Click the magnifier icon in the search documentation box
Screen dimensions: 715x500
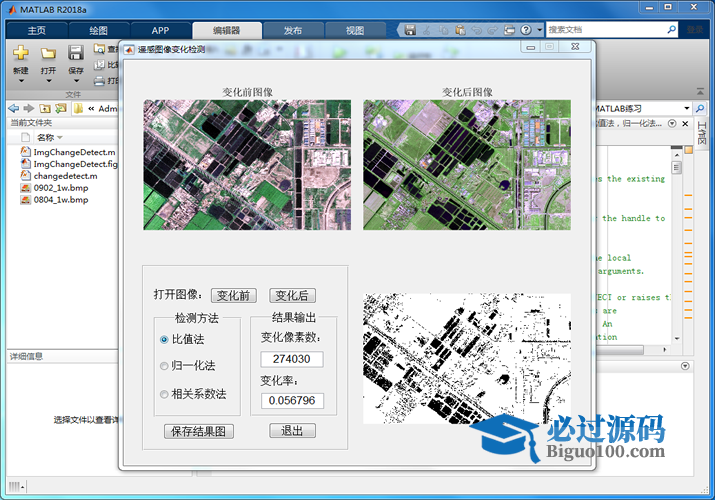(x=671, y=30)
